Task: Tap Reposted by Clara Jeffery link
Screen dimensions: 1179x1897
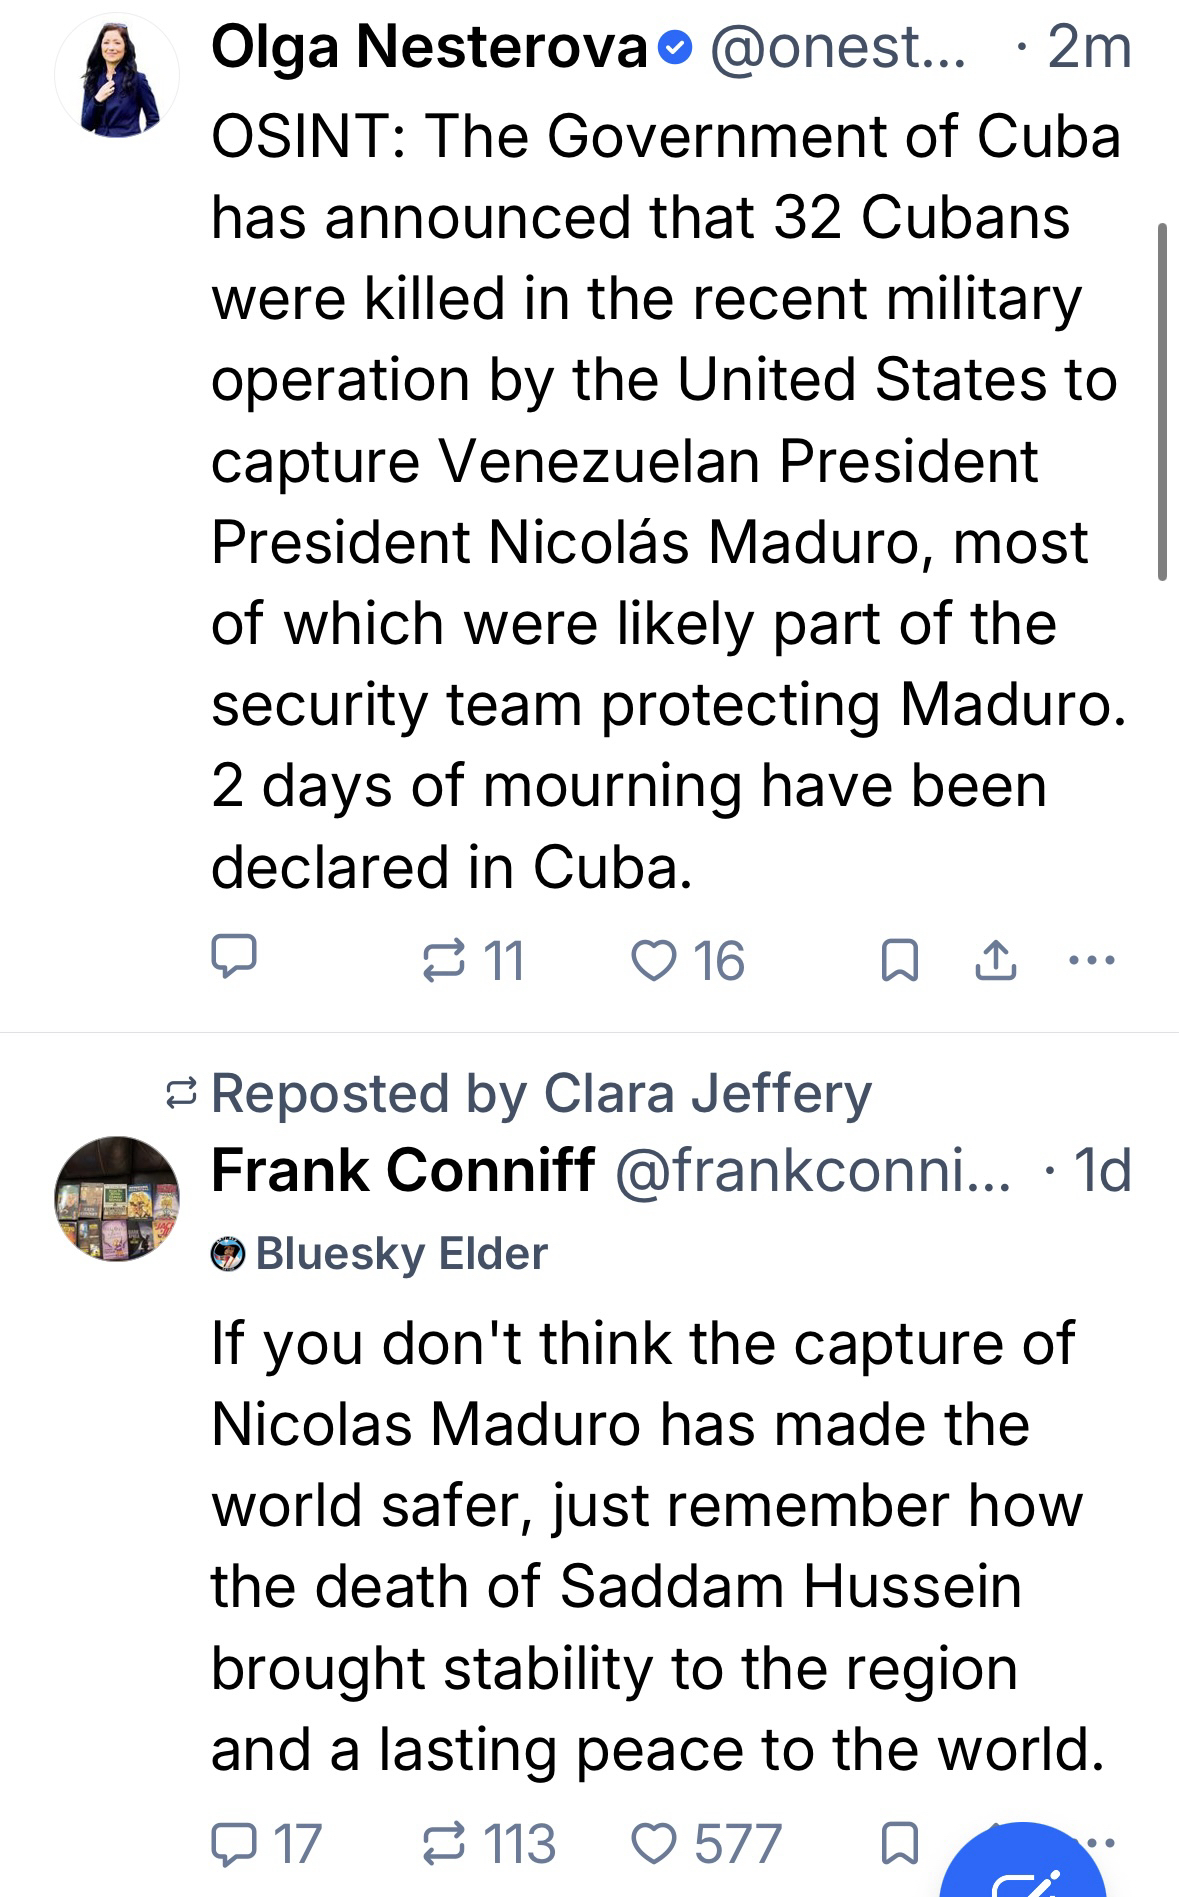Action: (x=540, y=1093)
